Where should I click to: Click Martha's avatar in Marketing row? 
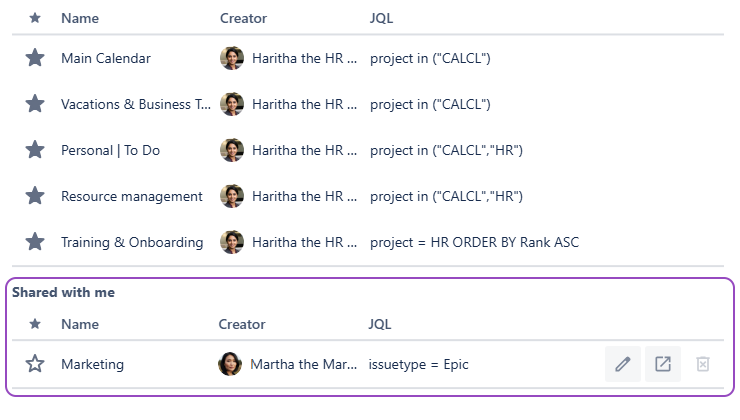pyautogui.click(x=230, y=364)
